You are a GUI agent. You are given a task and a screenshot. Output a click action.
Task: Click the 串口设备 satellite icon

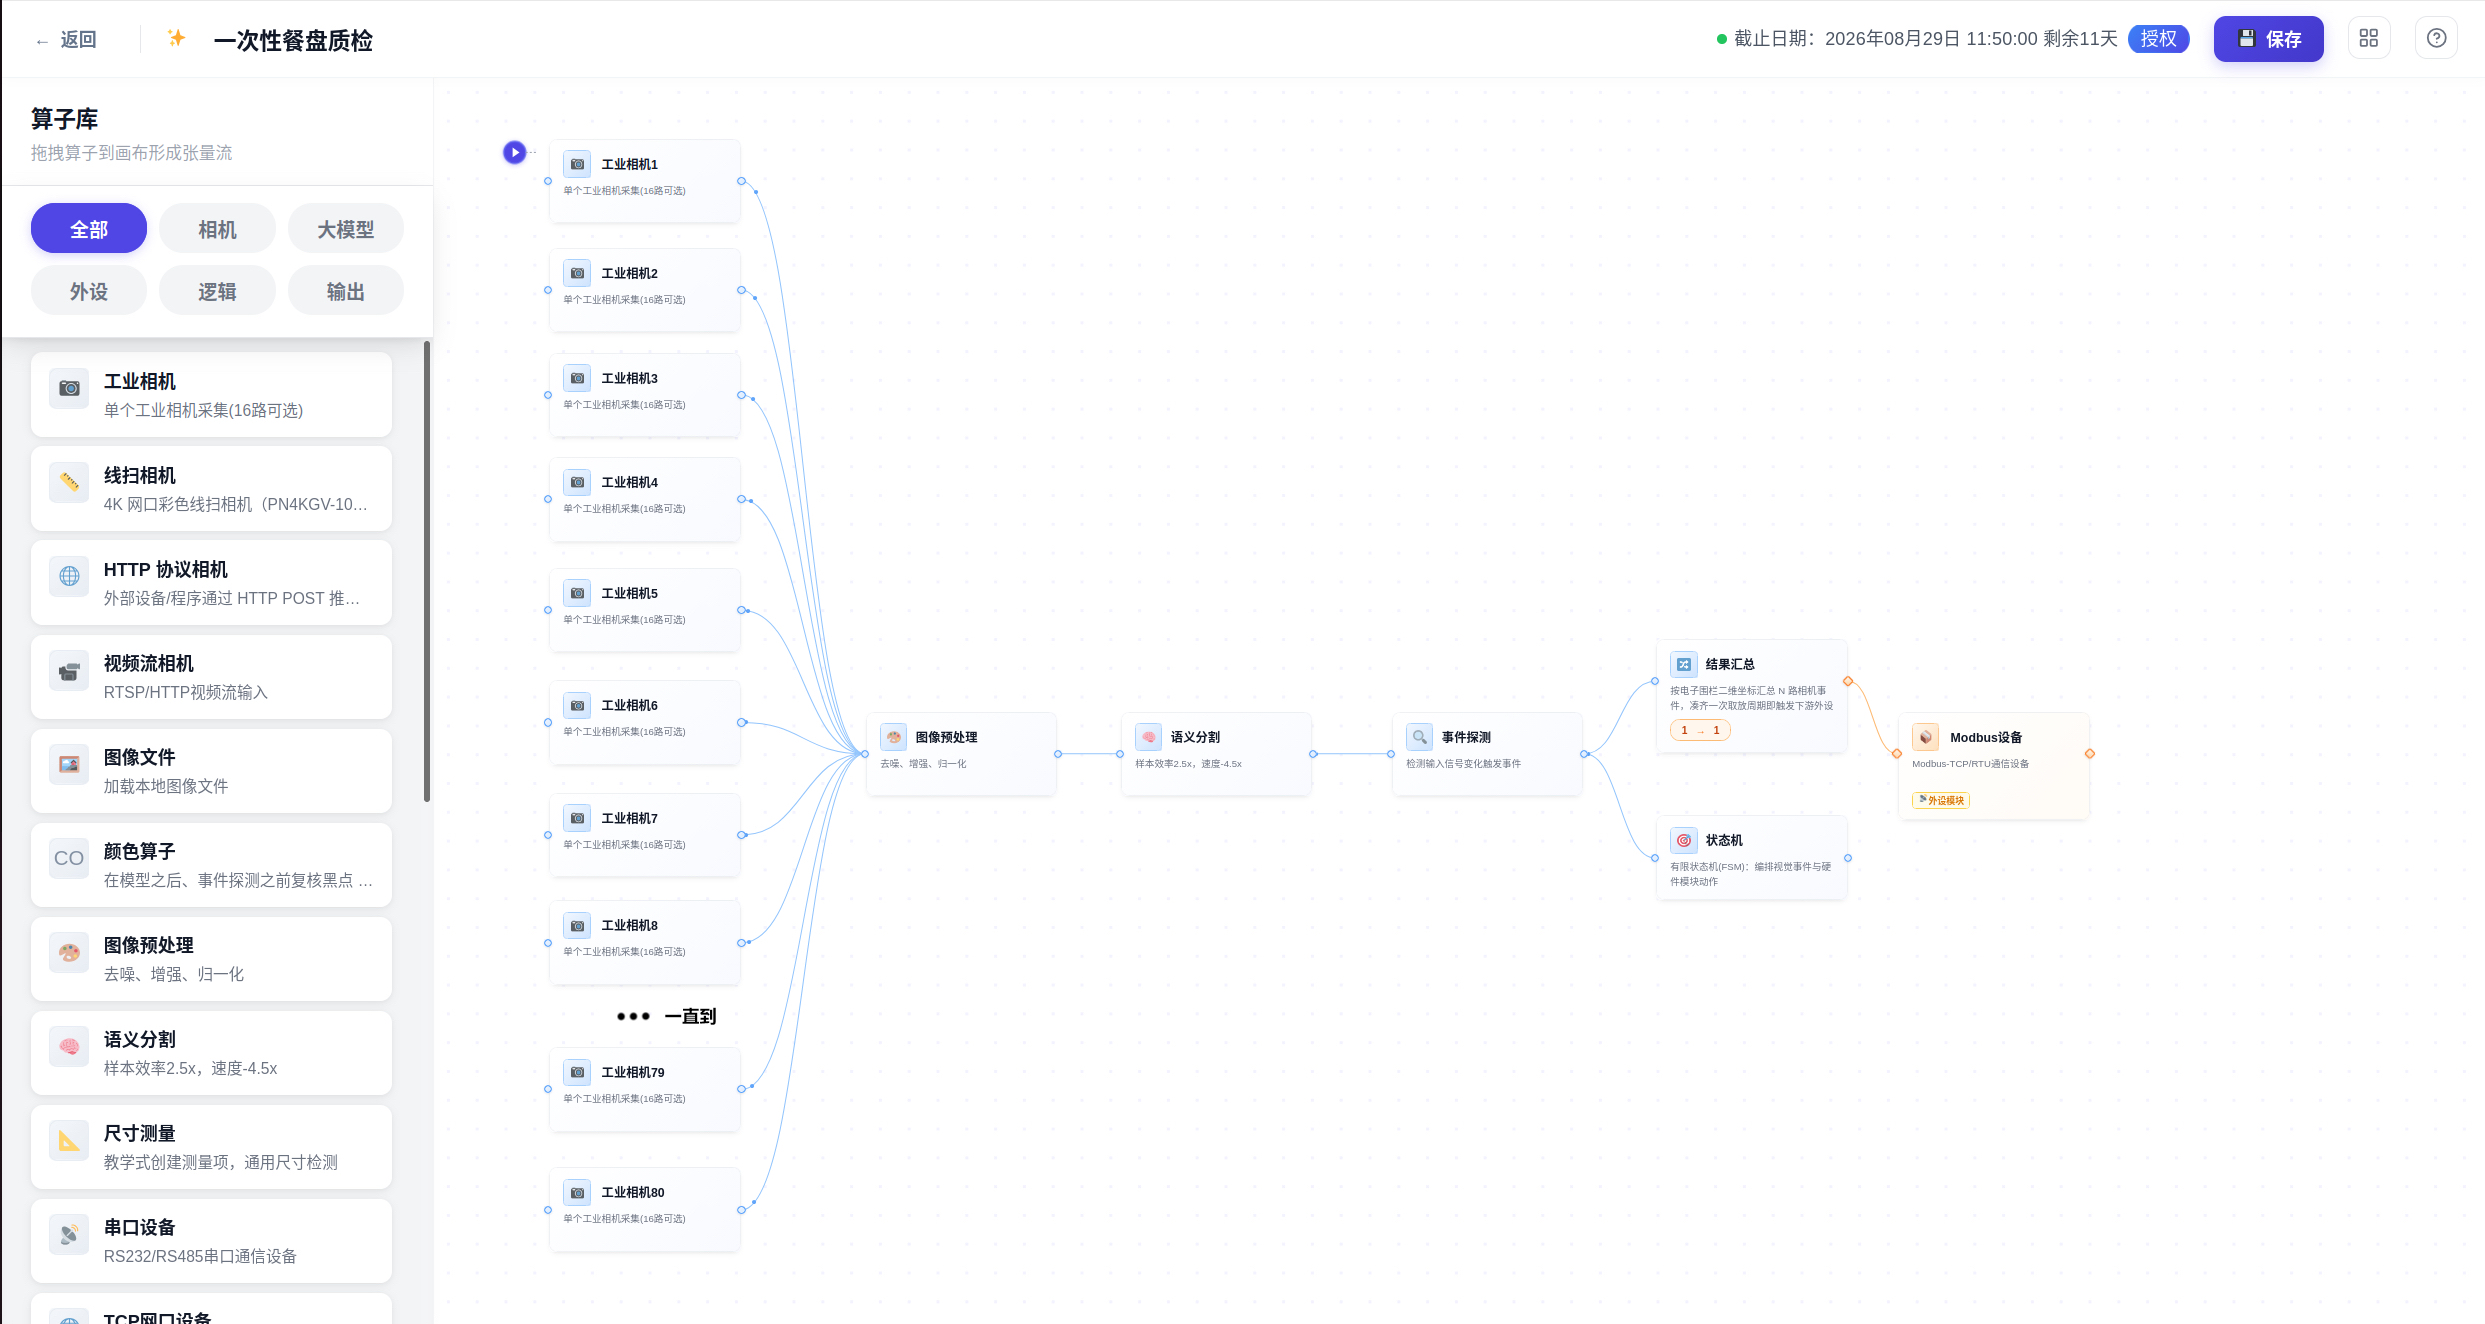pos(69,1235)
